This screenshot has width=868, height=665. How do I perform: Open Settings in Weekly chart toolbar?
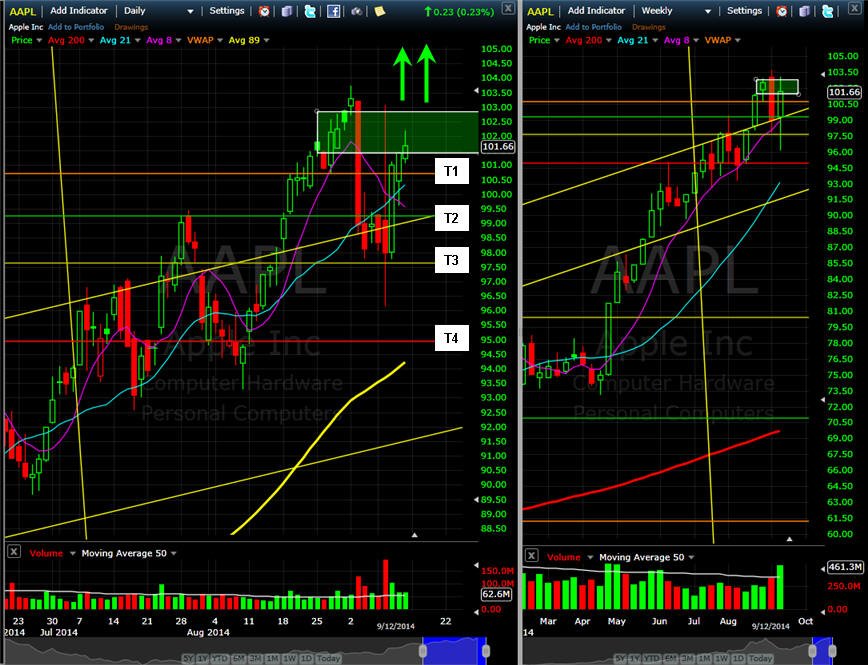click(x=744, y=11)
